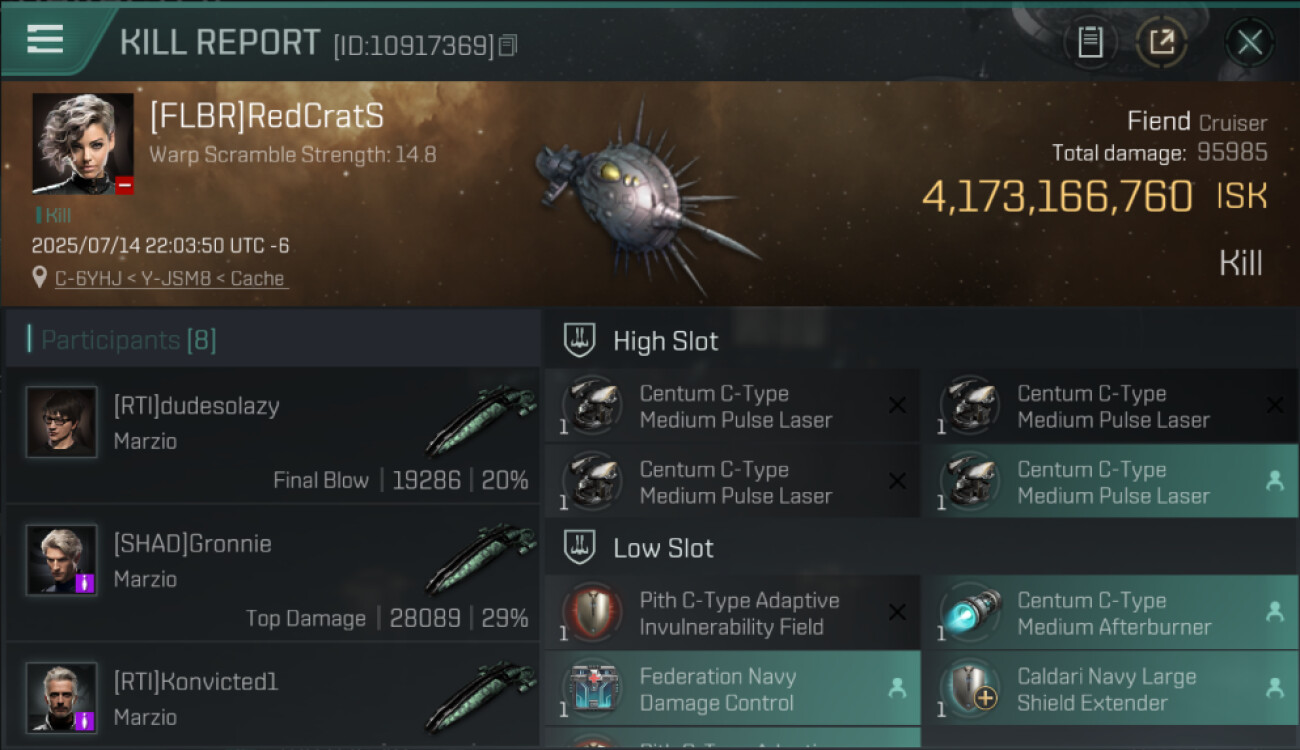Copy the kill report ID
The image size is (1300, 750).
pos(508,45)
